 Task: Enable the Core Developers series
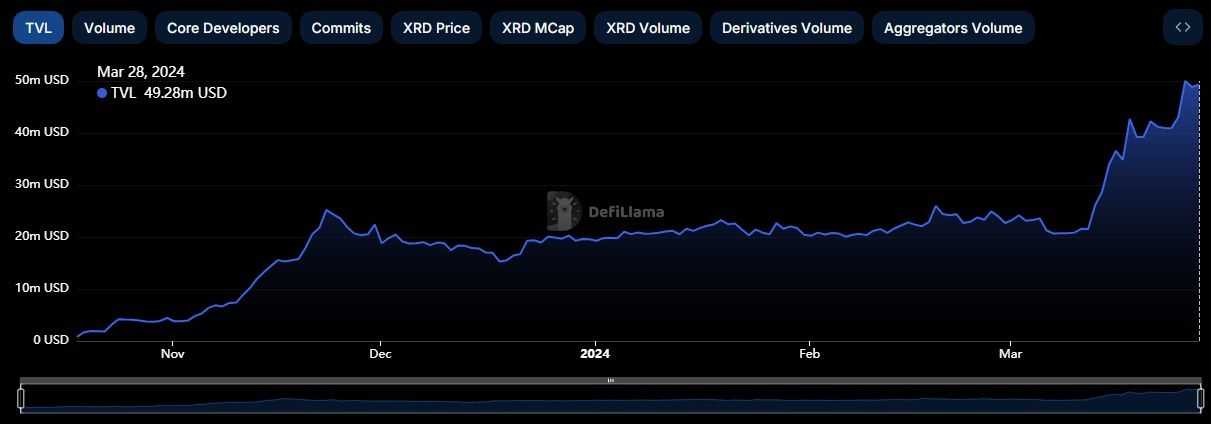pyautogui.click(x=223, y=28)
